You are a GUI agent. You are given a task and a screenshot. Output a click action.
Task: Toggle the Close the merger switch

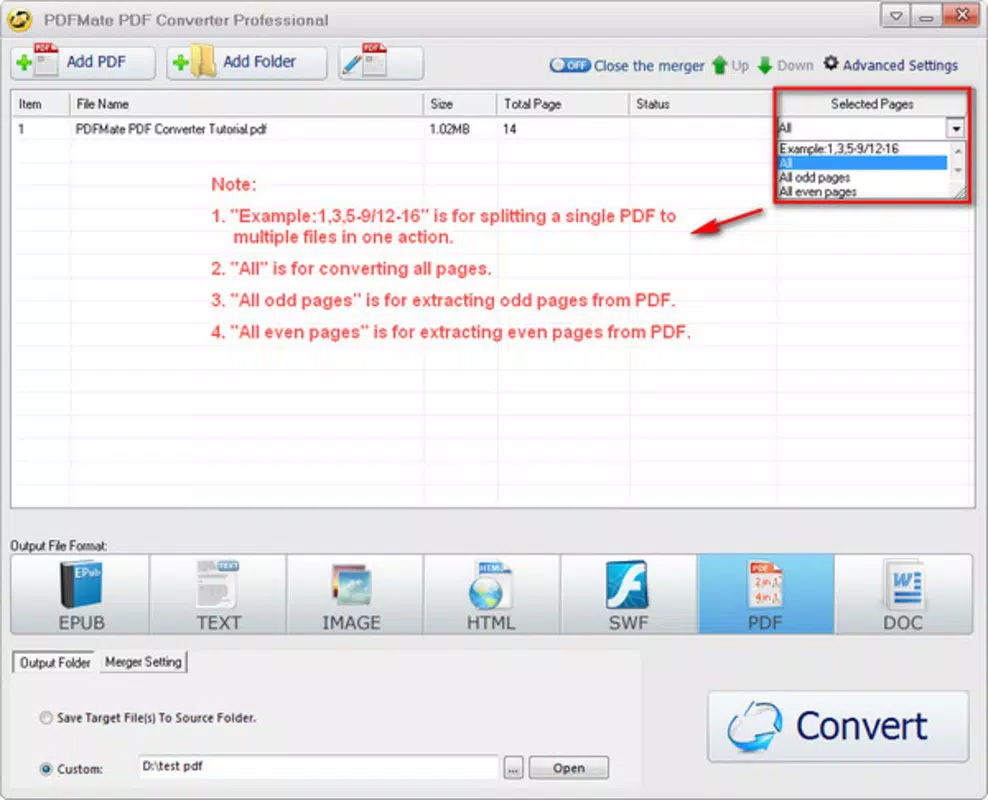click(569, 65)
